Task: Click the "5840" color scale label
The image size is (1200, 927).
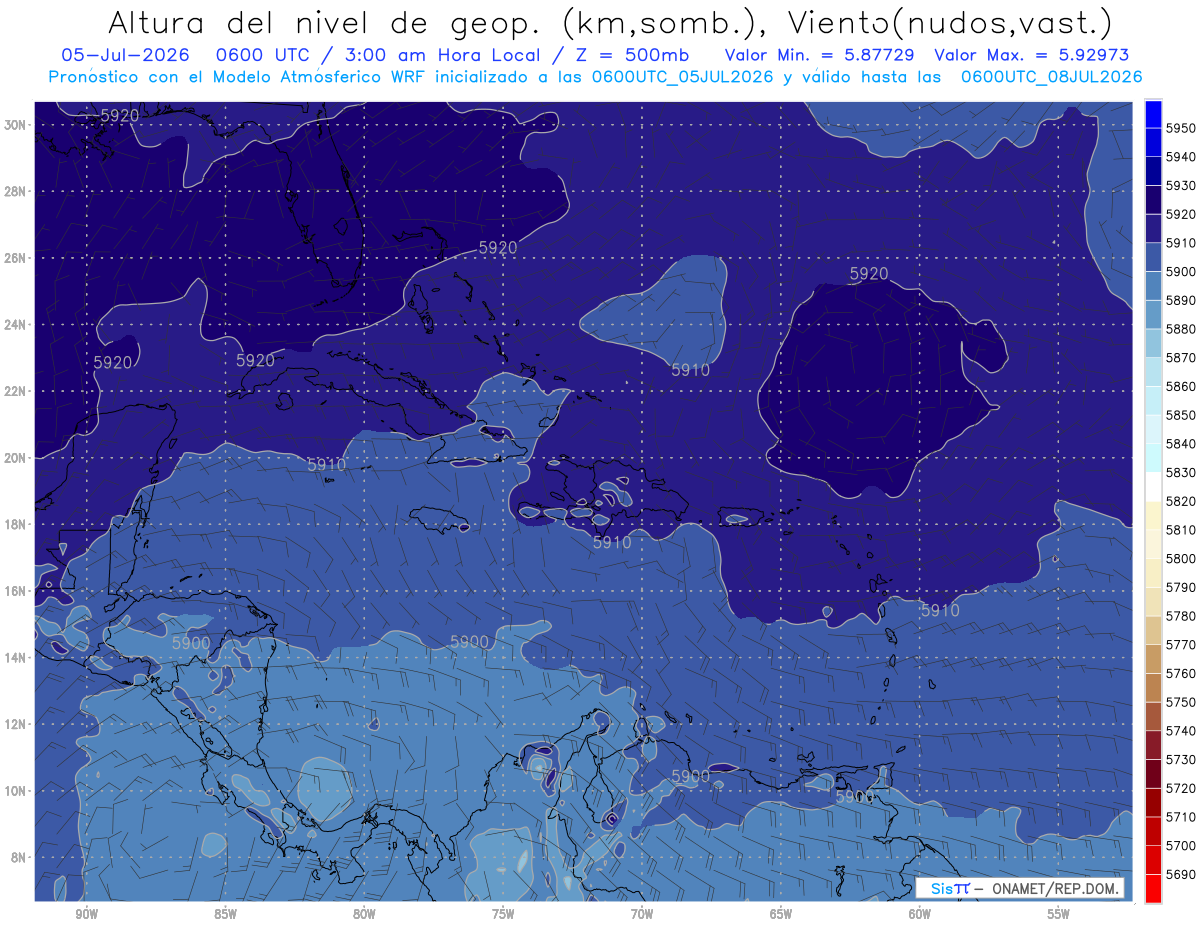Action: (x=1181, y=444)
